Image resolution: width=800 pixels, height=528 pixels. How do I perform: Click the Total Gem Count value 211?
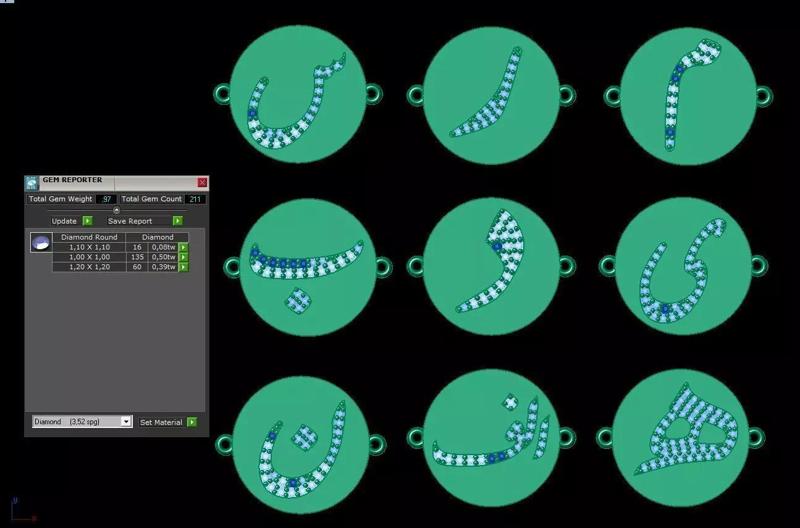point(195,199)
